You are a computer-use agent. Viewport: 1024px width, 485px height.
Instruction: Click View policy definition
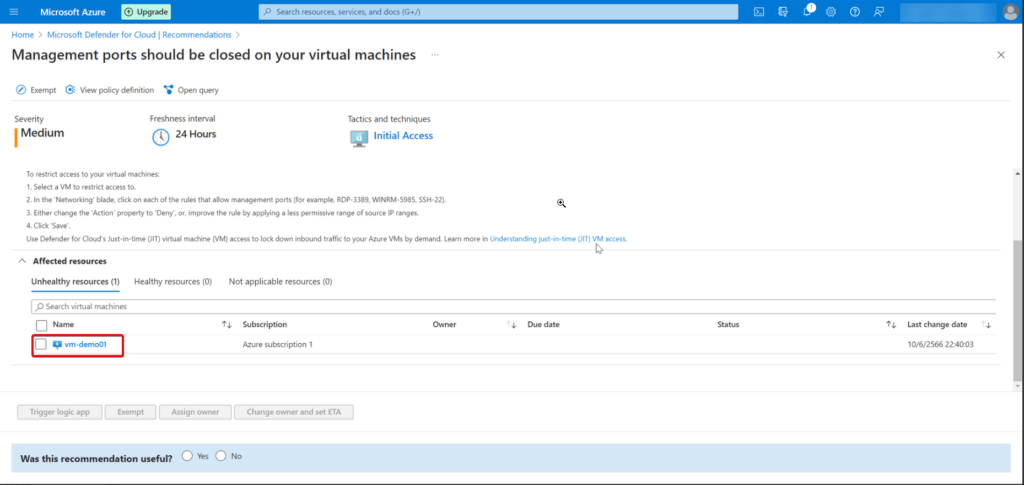tap(110, 90)
